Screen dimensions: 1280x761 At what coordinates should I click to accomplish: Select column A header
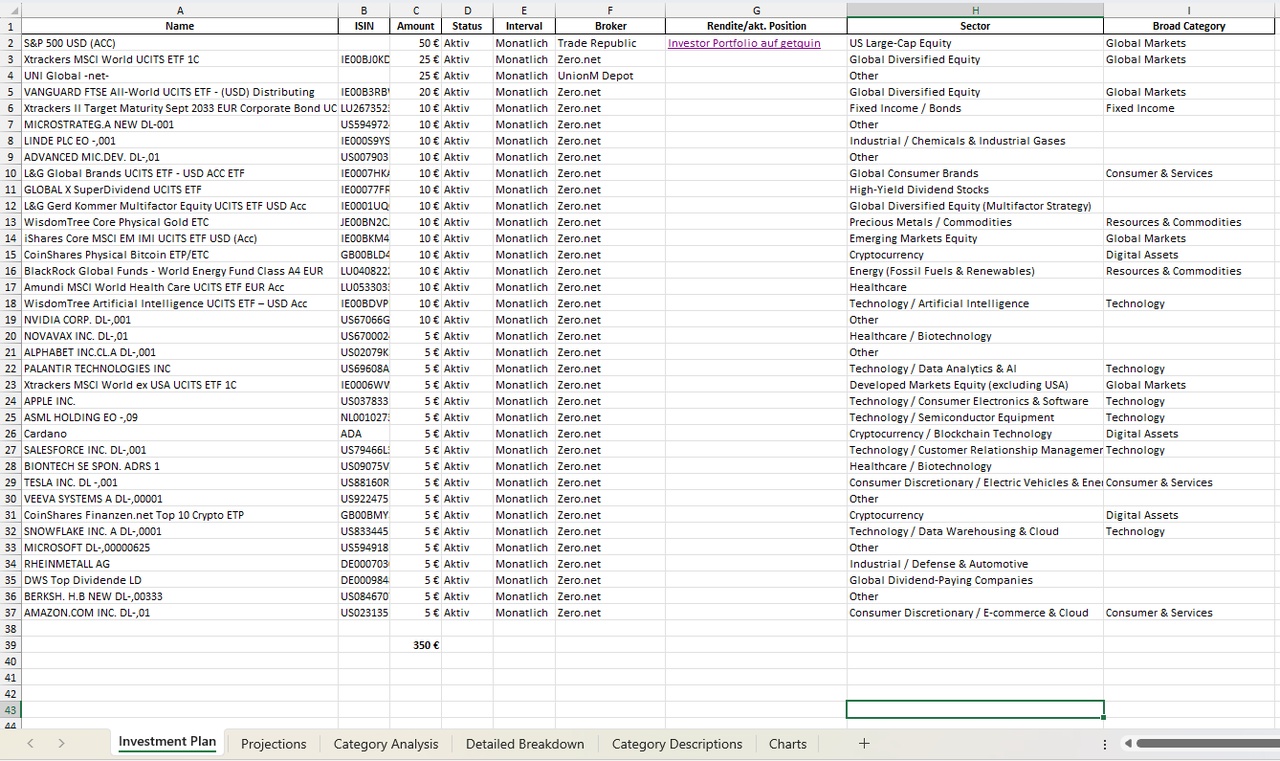tap(180, 10)
